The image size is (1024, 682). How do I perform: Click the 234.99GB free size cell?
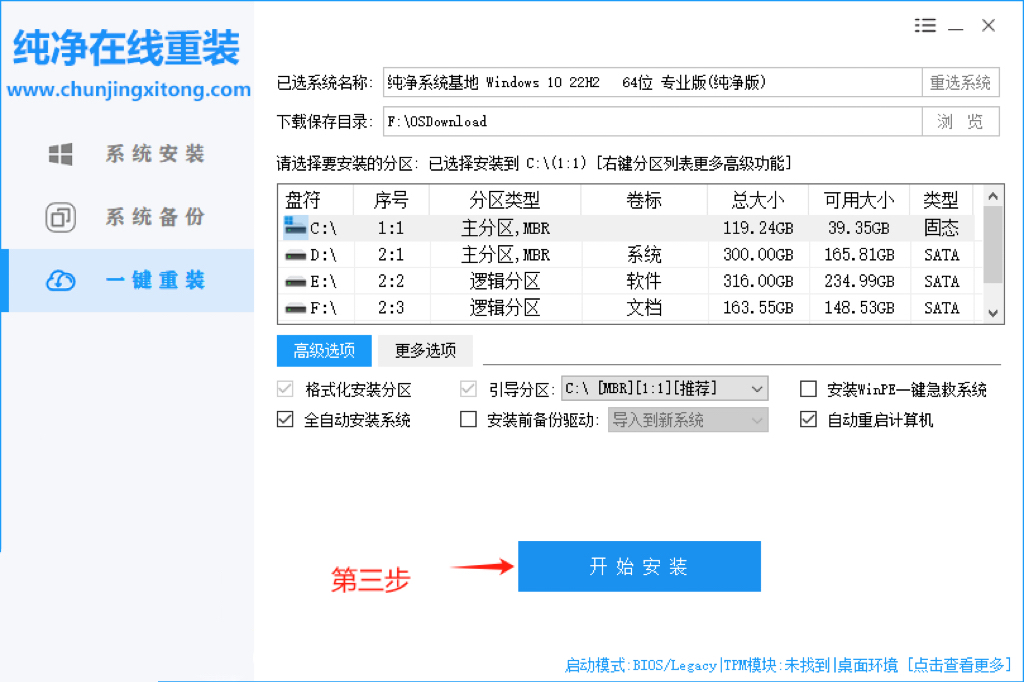[859, 282]
